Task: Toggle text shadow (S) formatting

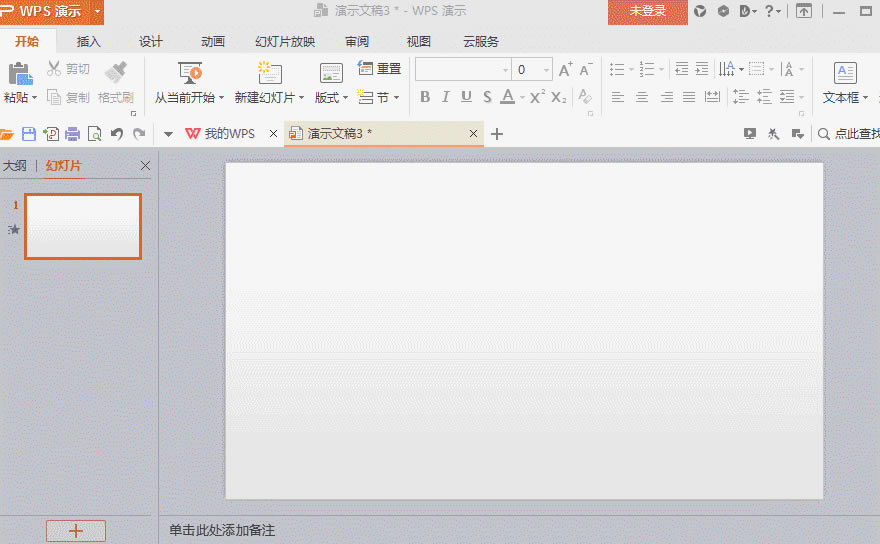Action: tap(487, 97)
